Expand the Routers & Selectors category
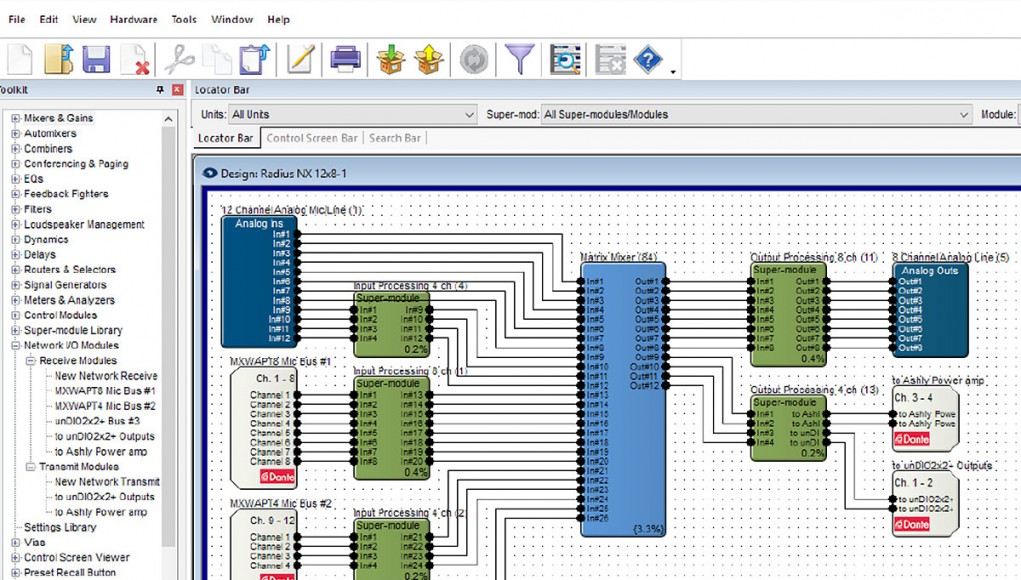The height and width of the screenshot is (580, 1021). click(16, 270)
